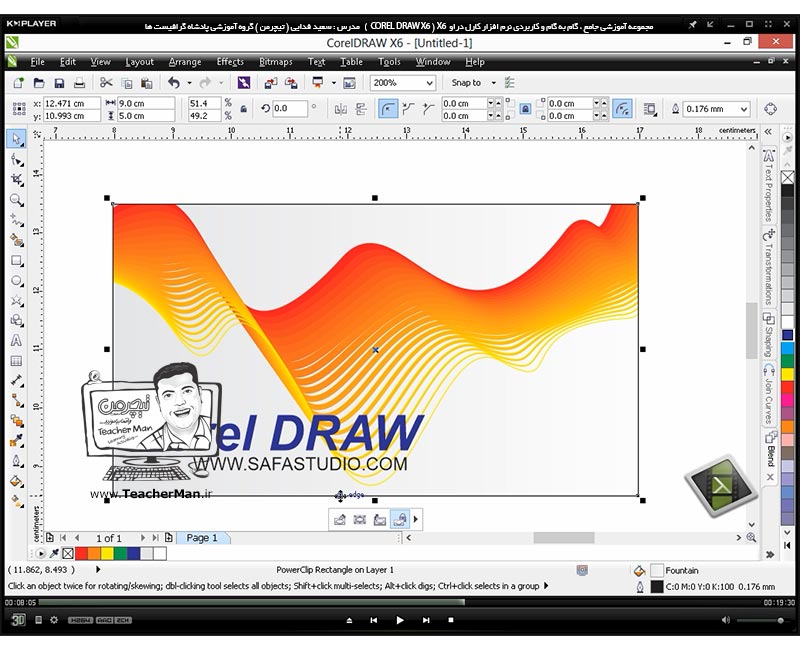The height and width of the screenshot is (650, 800).
Task: Click the New document icon
Action: [18, 83]
